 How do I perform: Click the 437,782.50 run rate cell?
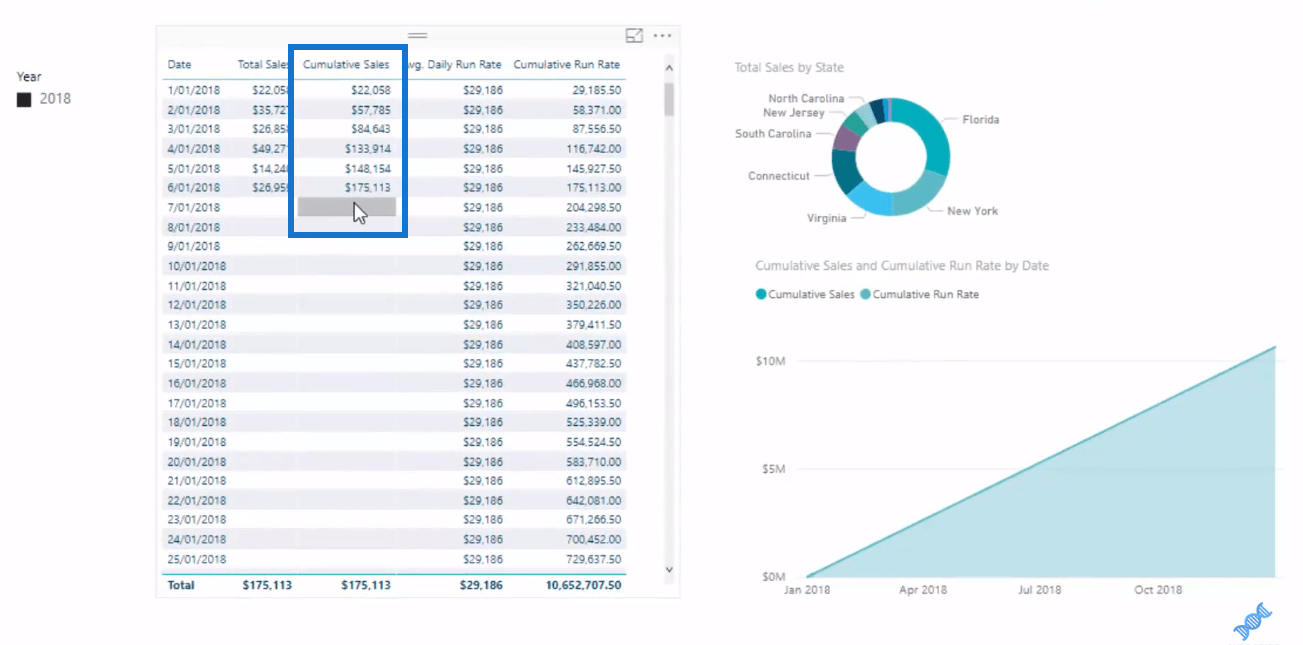pos(594,364)
